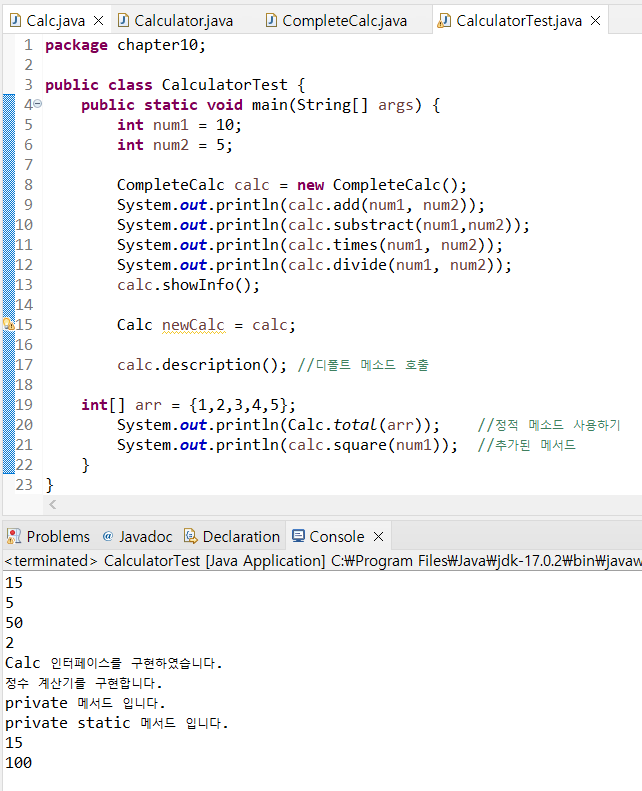
Task: Click the CalculatorTest.java warning file icon
Action: coord(444,21)
